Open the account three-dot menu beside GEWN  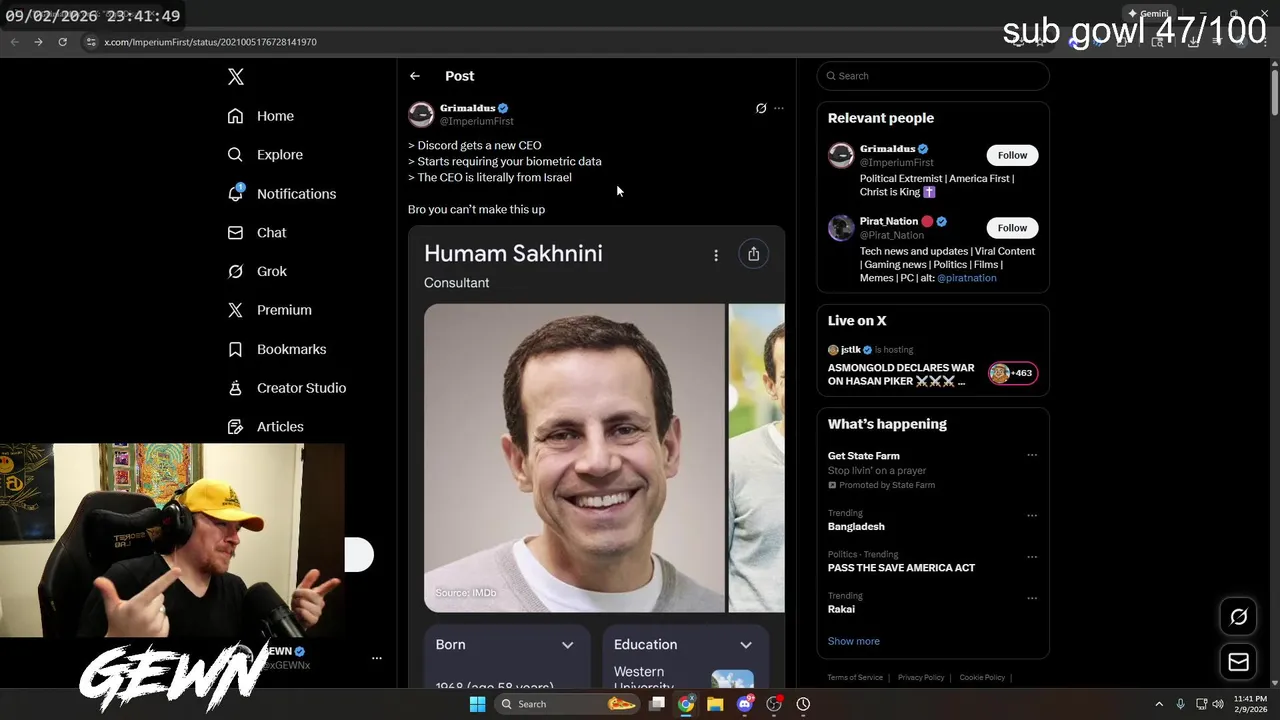377,658
